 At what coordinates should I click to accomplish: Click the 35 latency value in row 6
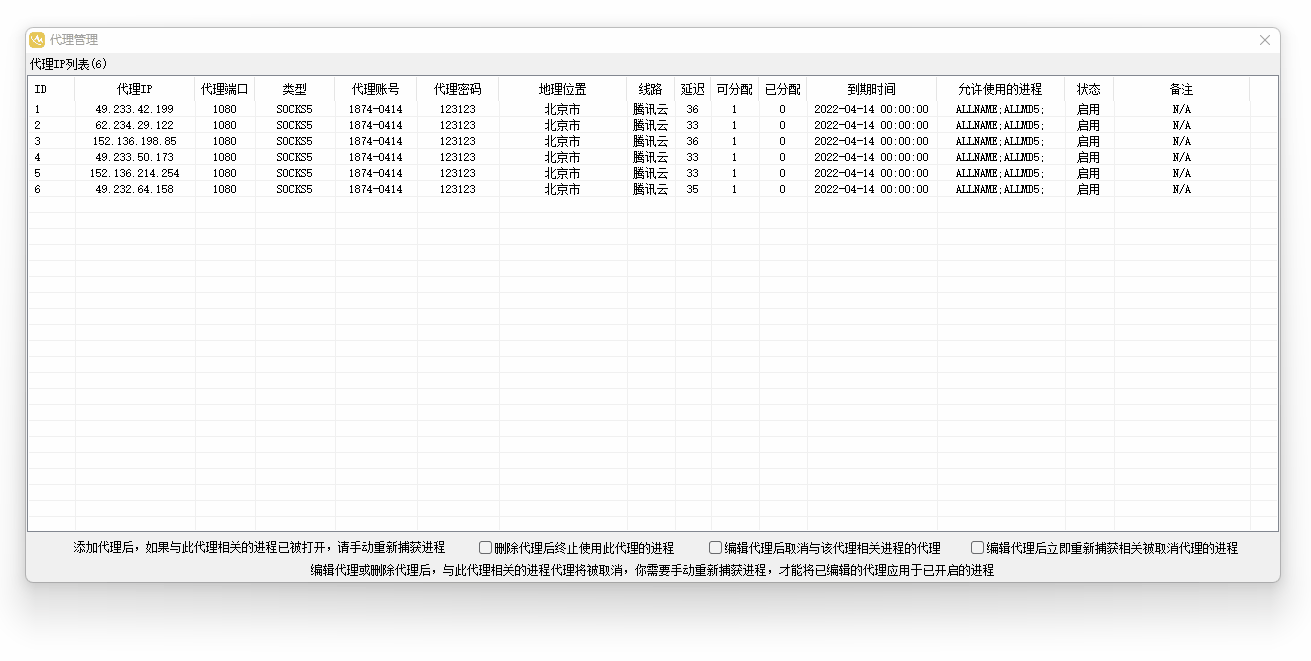(693, 189)
